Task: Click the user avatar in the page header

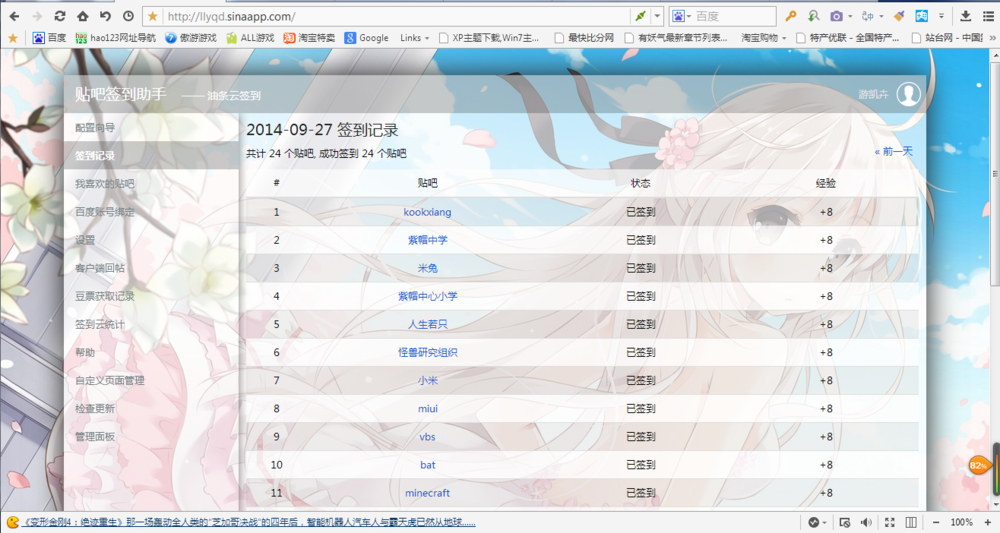Action: 908,94
